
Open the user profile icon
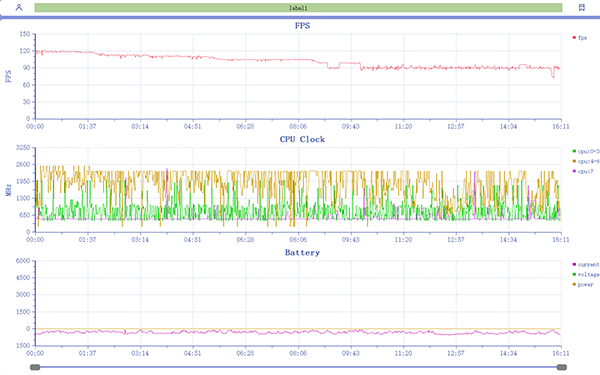pyautogui.click(x=19, y=7)
